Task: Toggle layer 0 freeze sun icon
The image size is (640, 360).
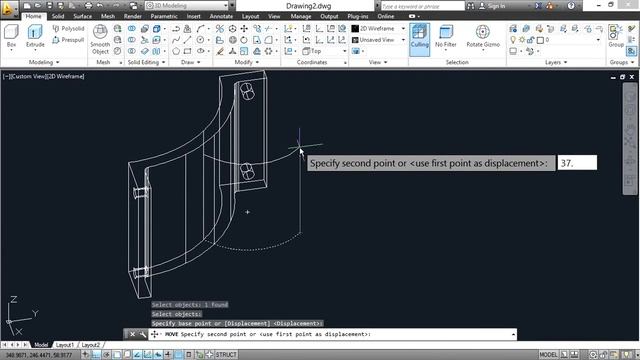Action: 522,40
